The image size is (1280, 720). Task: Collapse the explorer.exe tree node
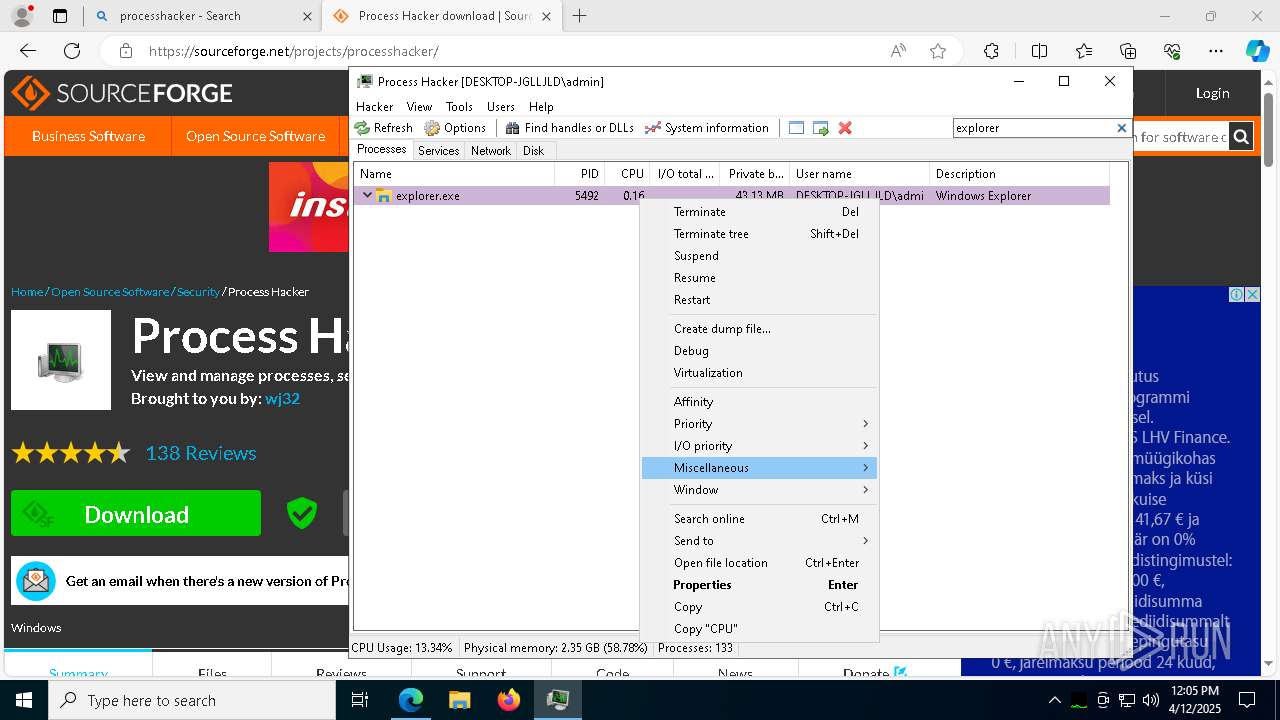point(367,195)
